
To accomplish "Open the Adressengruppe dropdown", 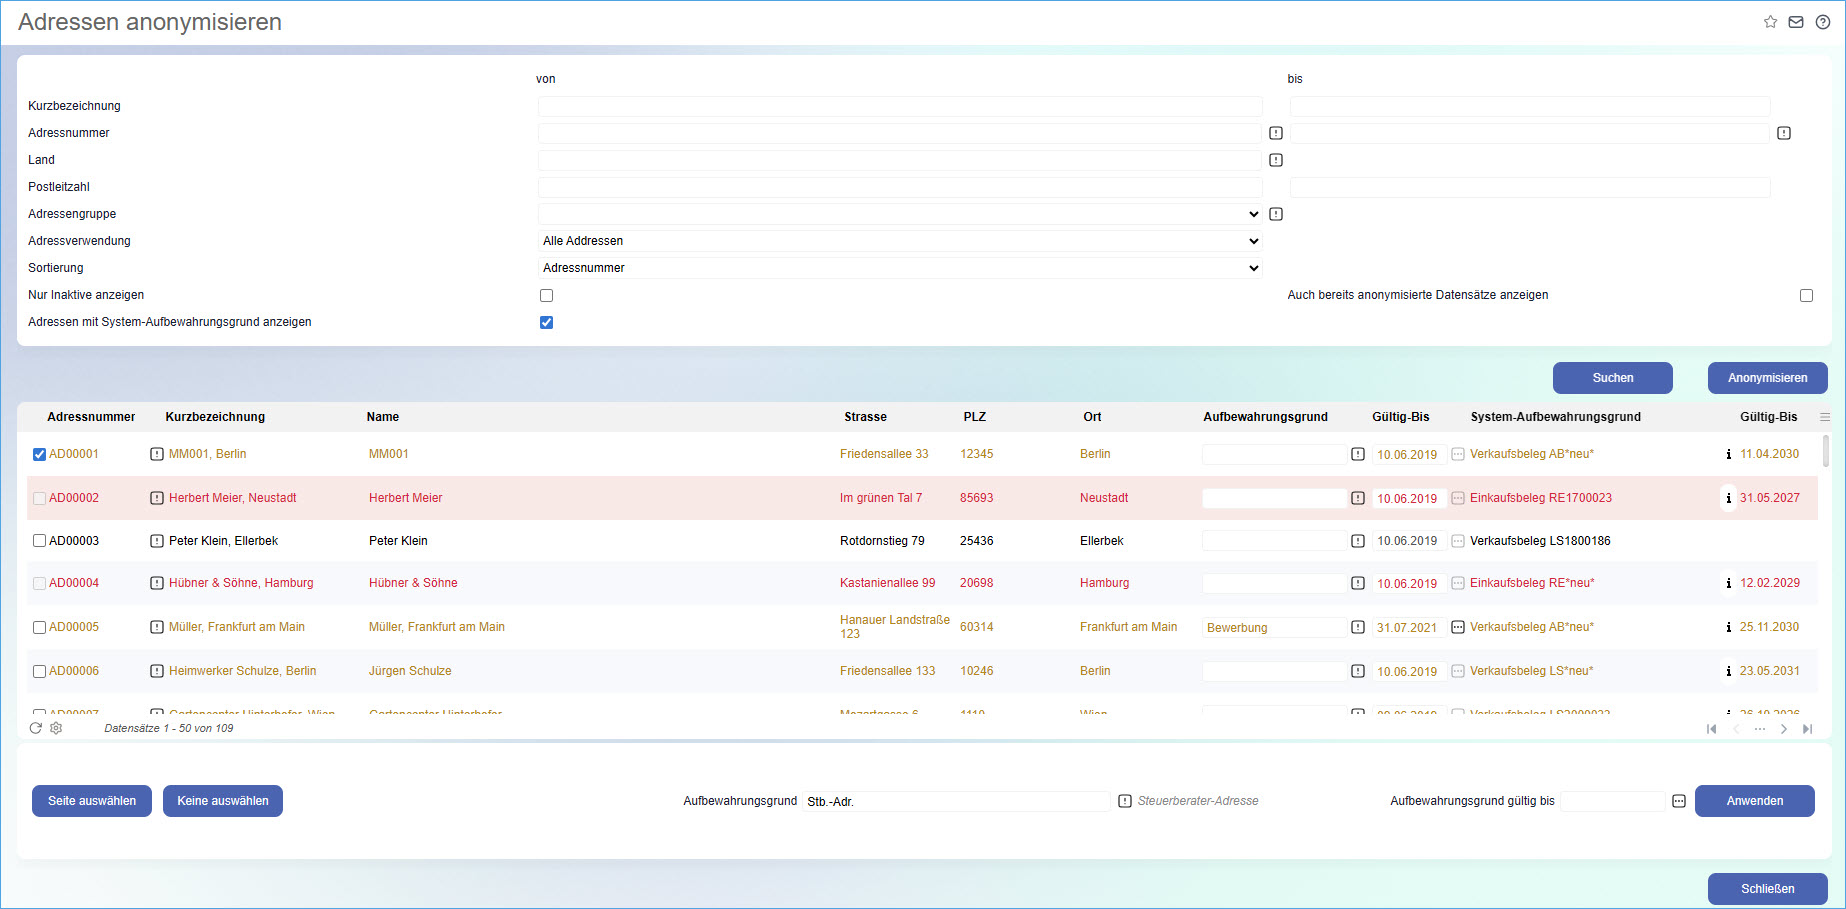I will point(899,214).
